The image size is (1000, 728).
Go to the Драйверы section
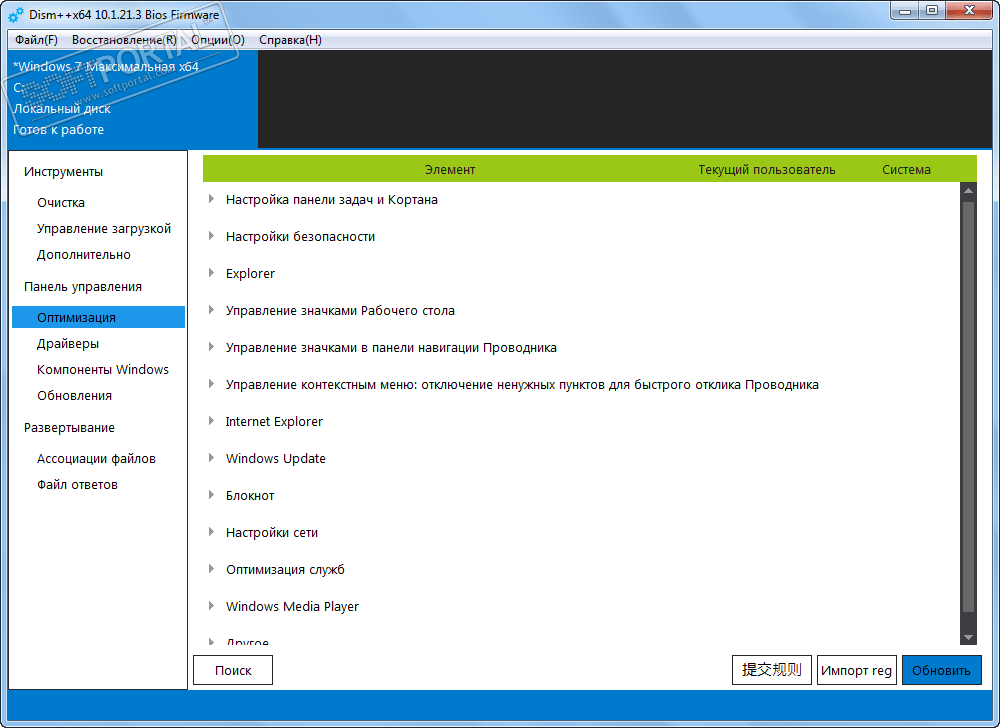68,344
